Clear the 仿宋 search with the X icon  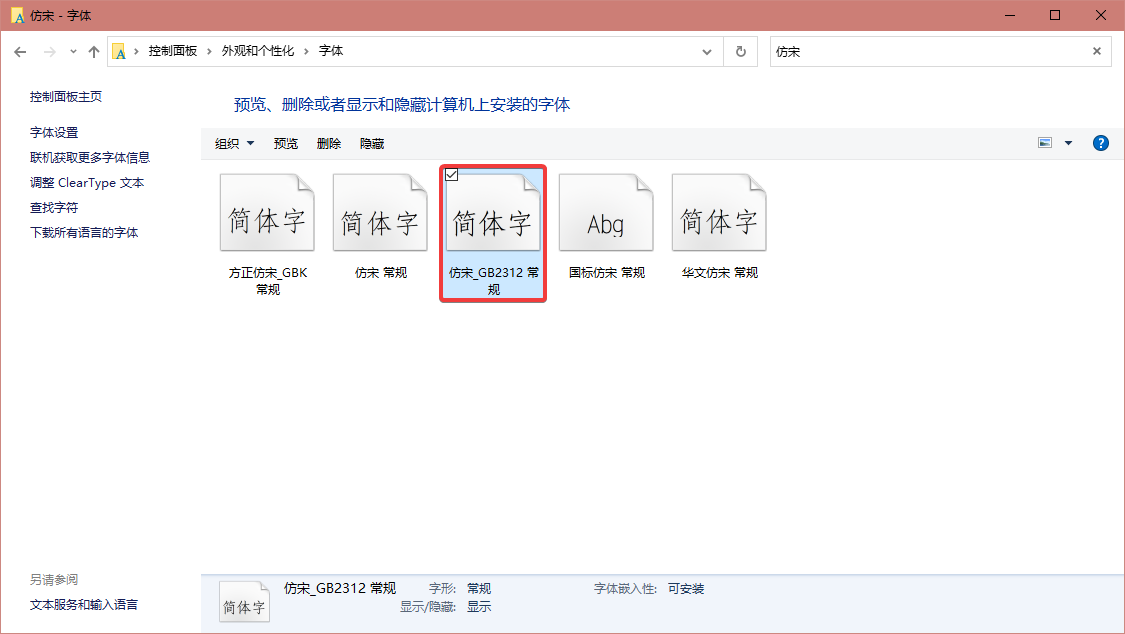(x=1096, y=50)
